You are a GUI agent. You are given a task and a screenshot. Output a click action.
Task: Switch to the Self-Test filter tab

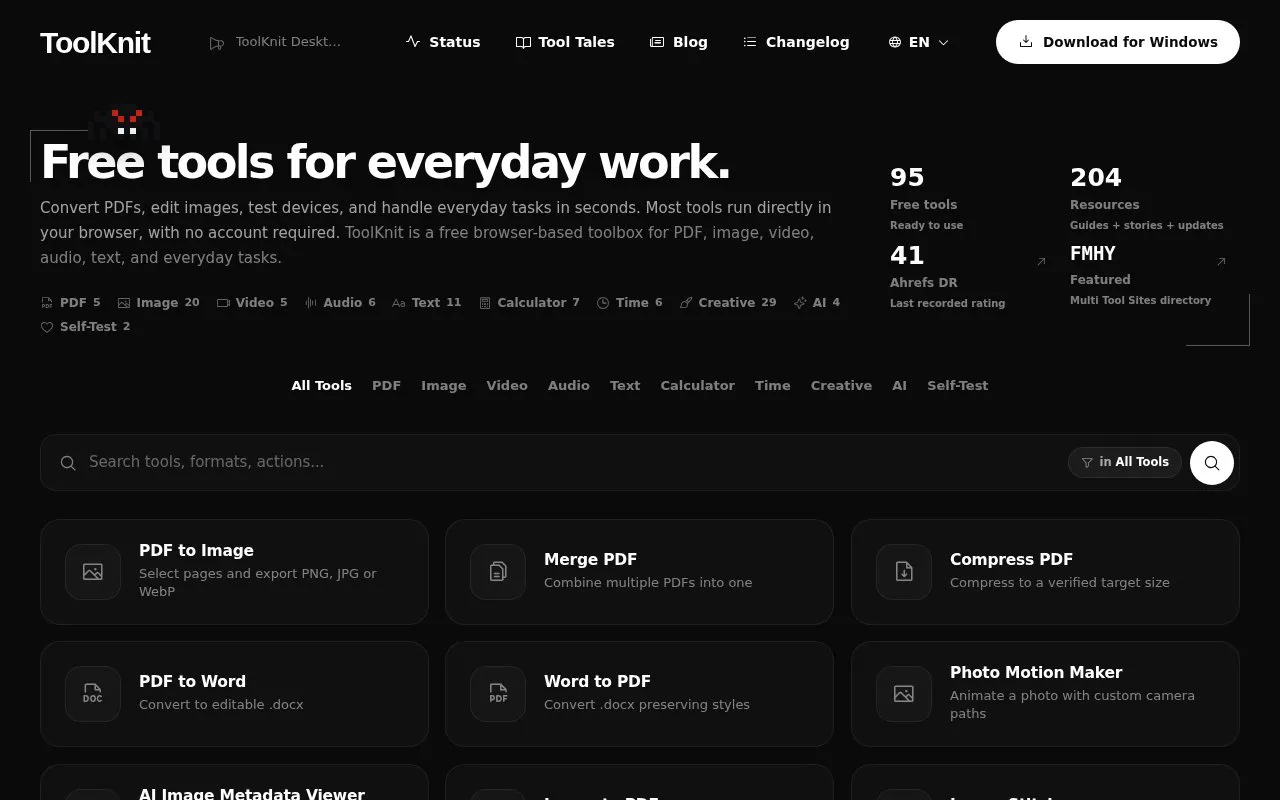pos(958,385)
